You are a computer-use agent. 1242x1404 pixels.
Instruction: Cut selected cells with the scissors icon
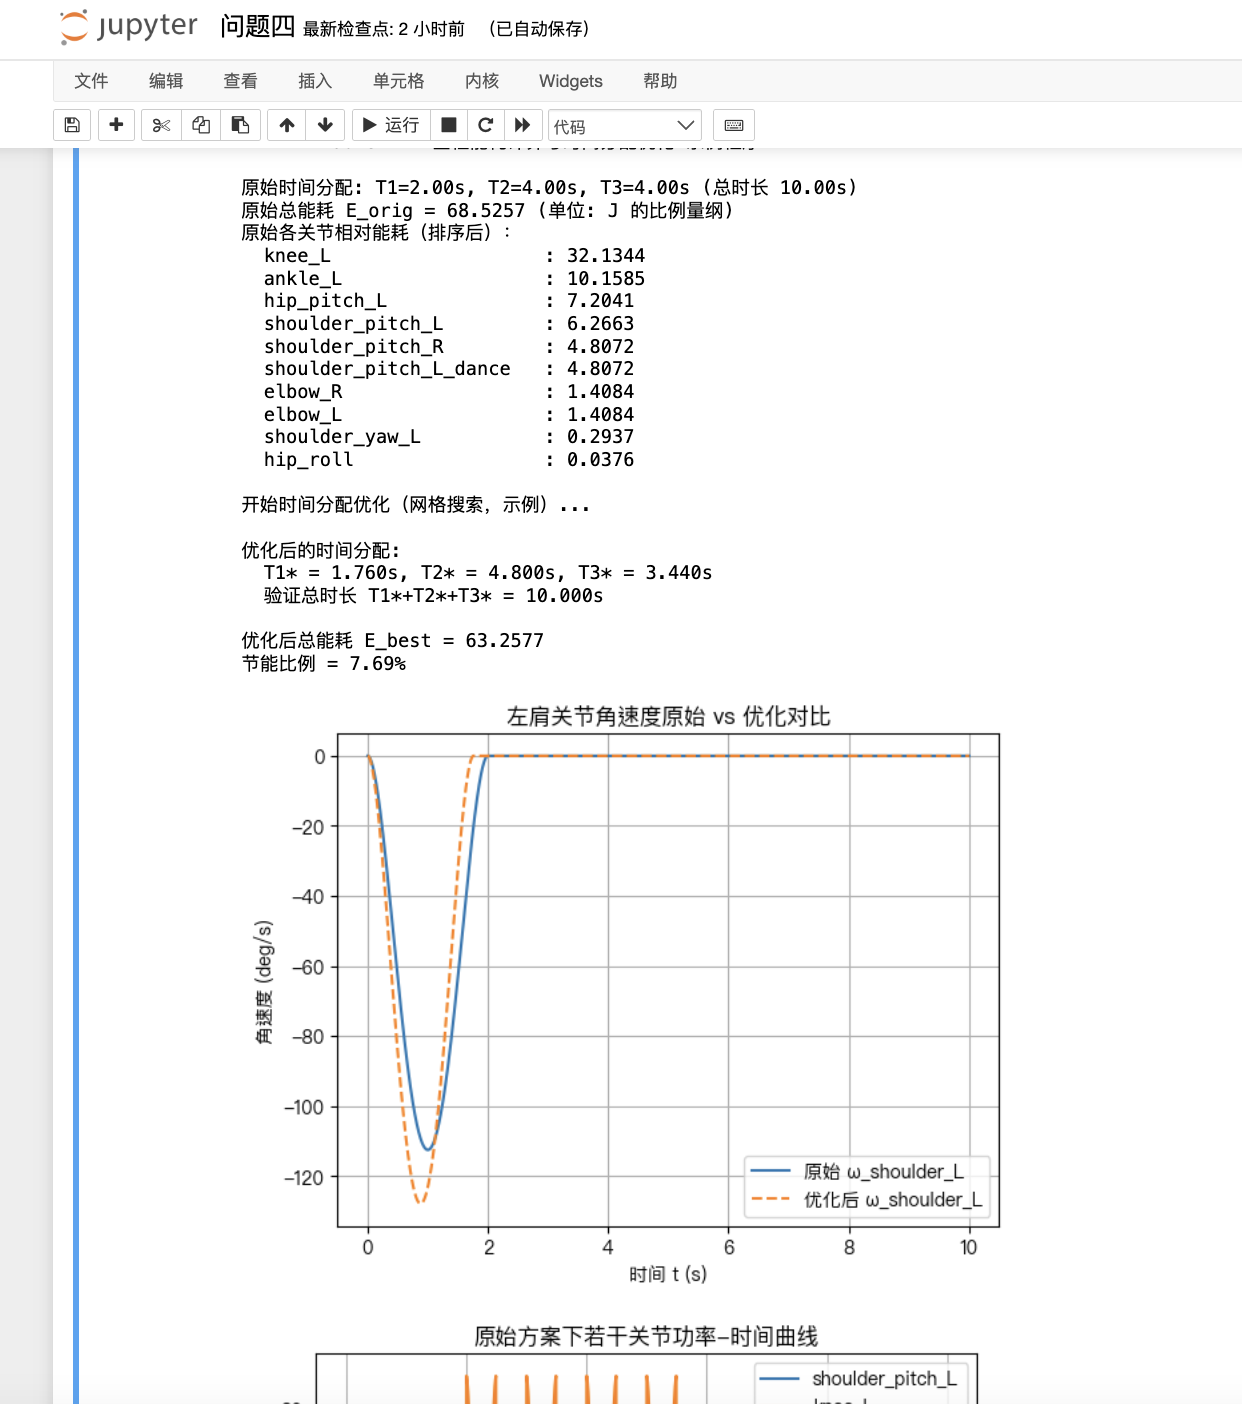[161, 125]
